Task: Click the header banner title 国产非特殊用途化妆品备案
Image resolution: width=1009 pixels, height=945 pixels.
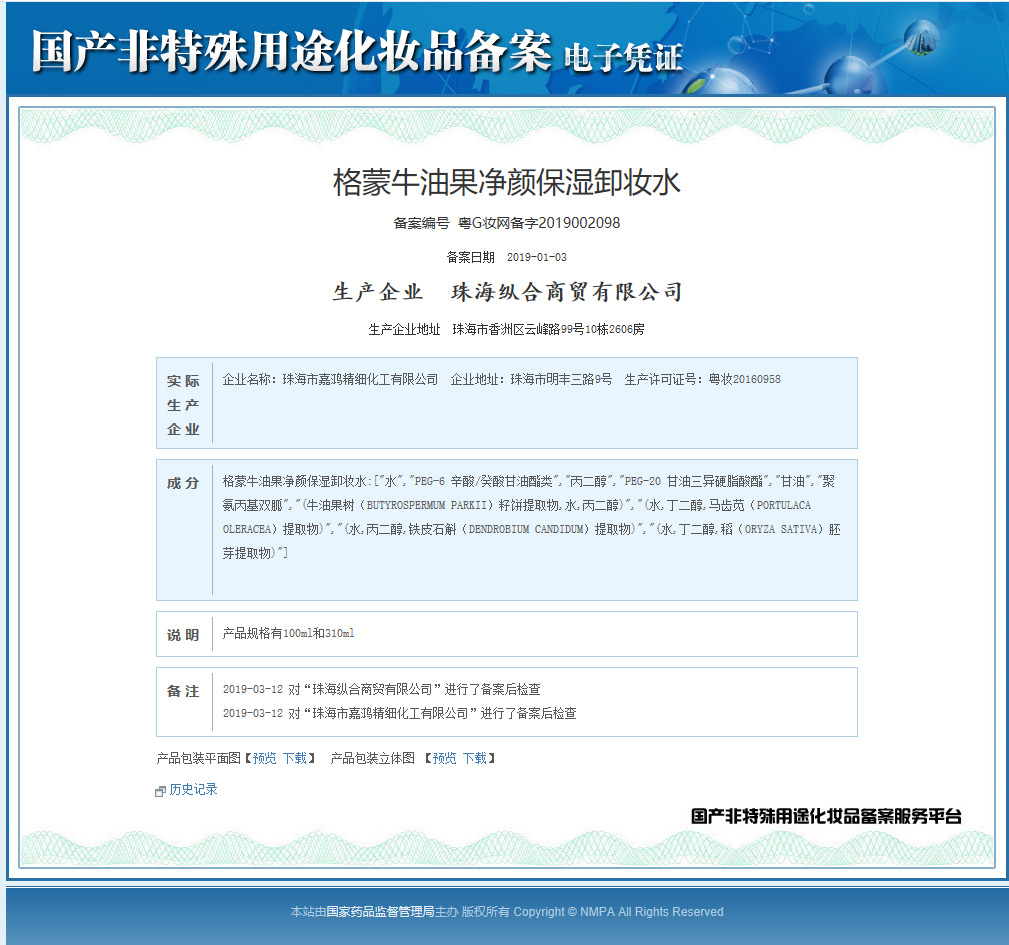Action: pyautogui.click(x=292, y=51)
